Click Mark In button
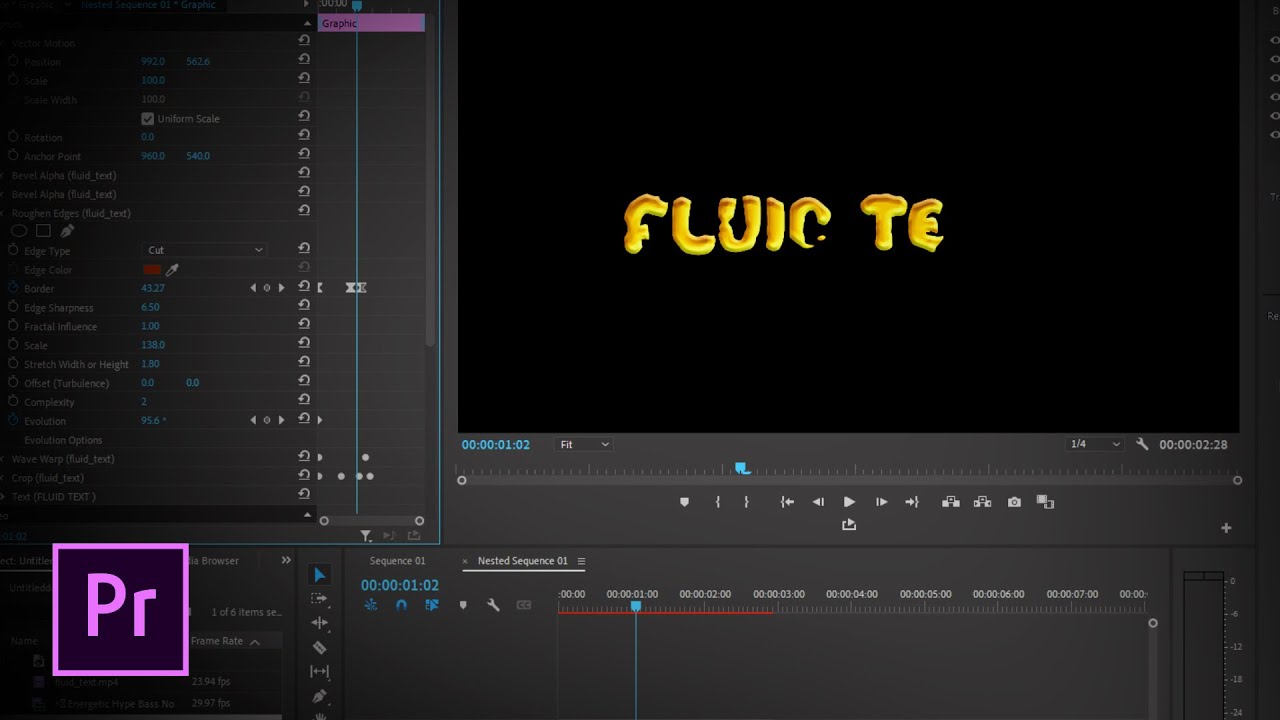The height and width of the screenshot is (720, 1280). pos(717,502)
